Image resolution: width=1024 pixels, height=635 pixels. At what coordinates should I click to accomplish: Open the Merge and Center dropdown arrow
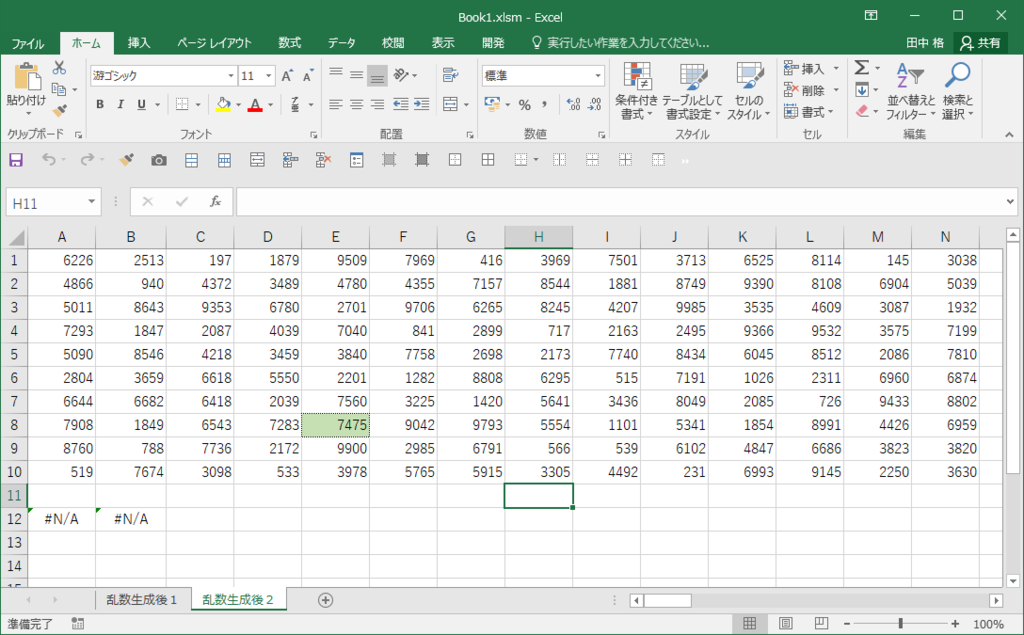click(x=466, y=105)
